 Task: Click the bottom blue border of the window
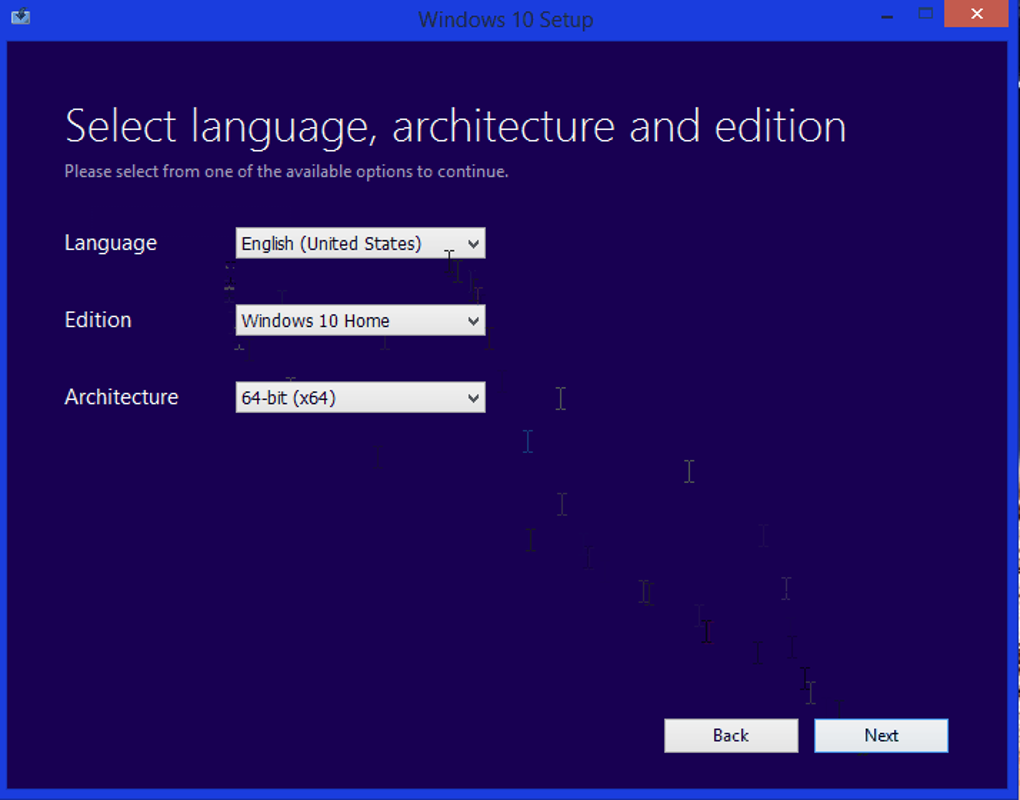[510, 794]
